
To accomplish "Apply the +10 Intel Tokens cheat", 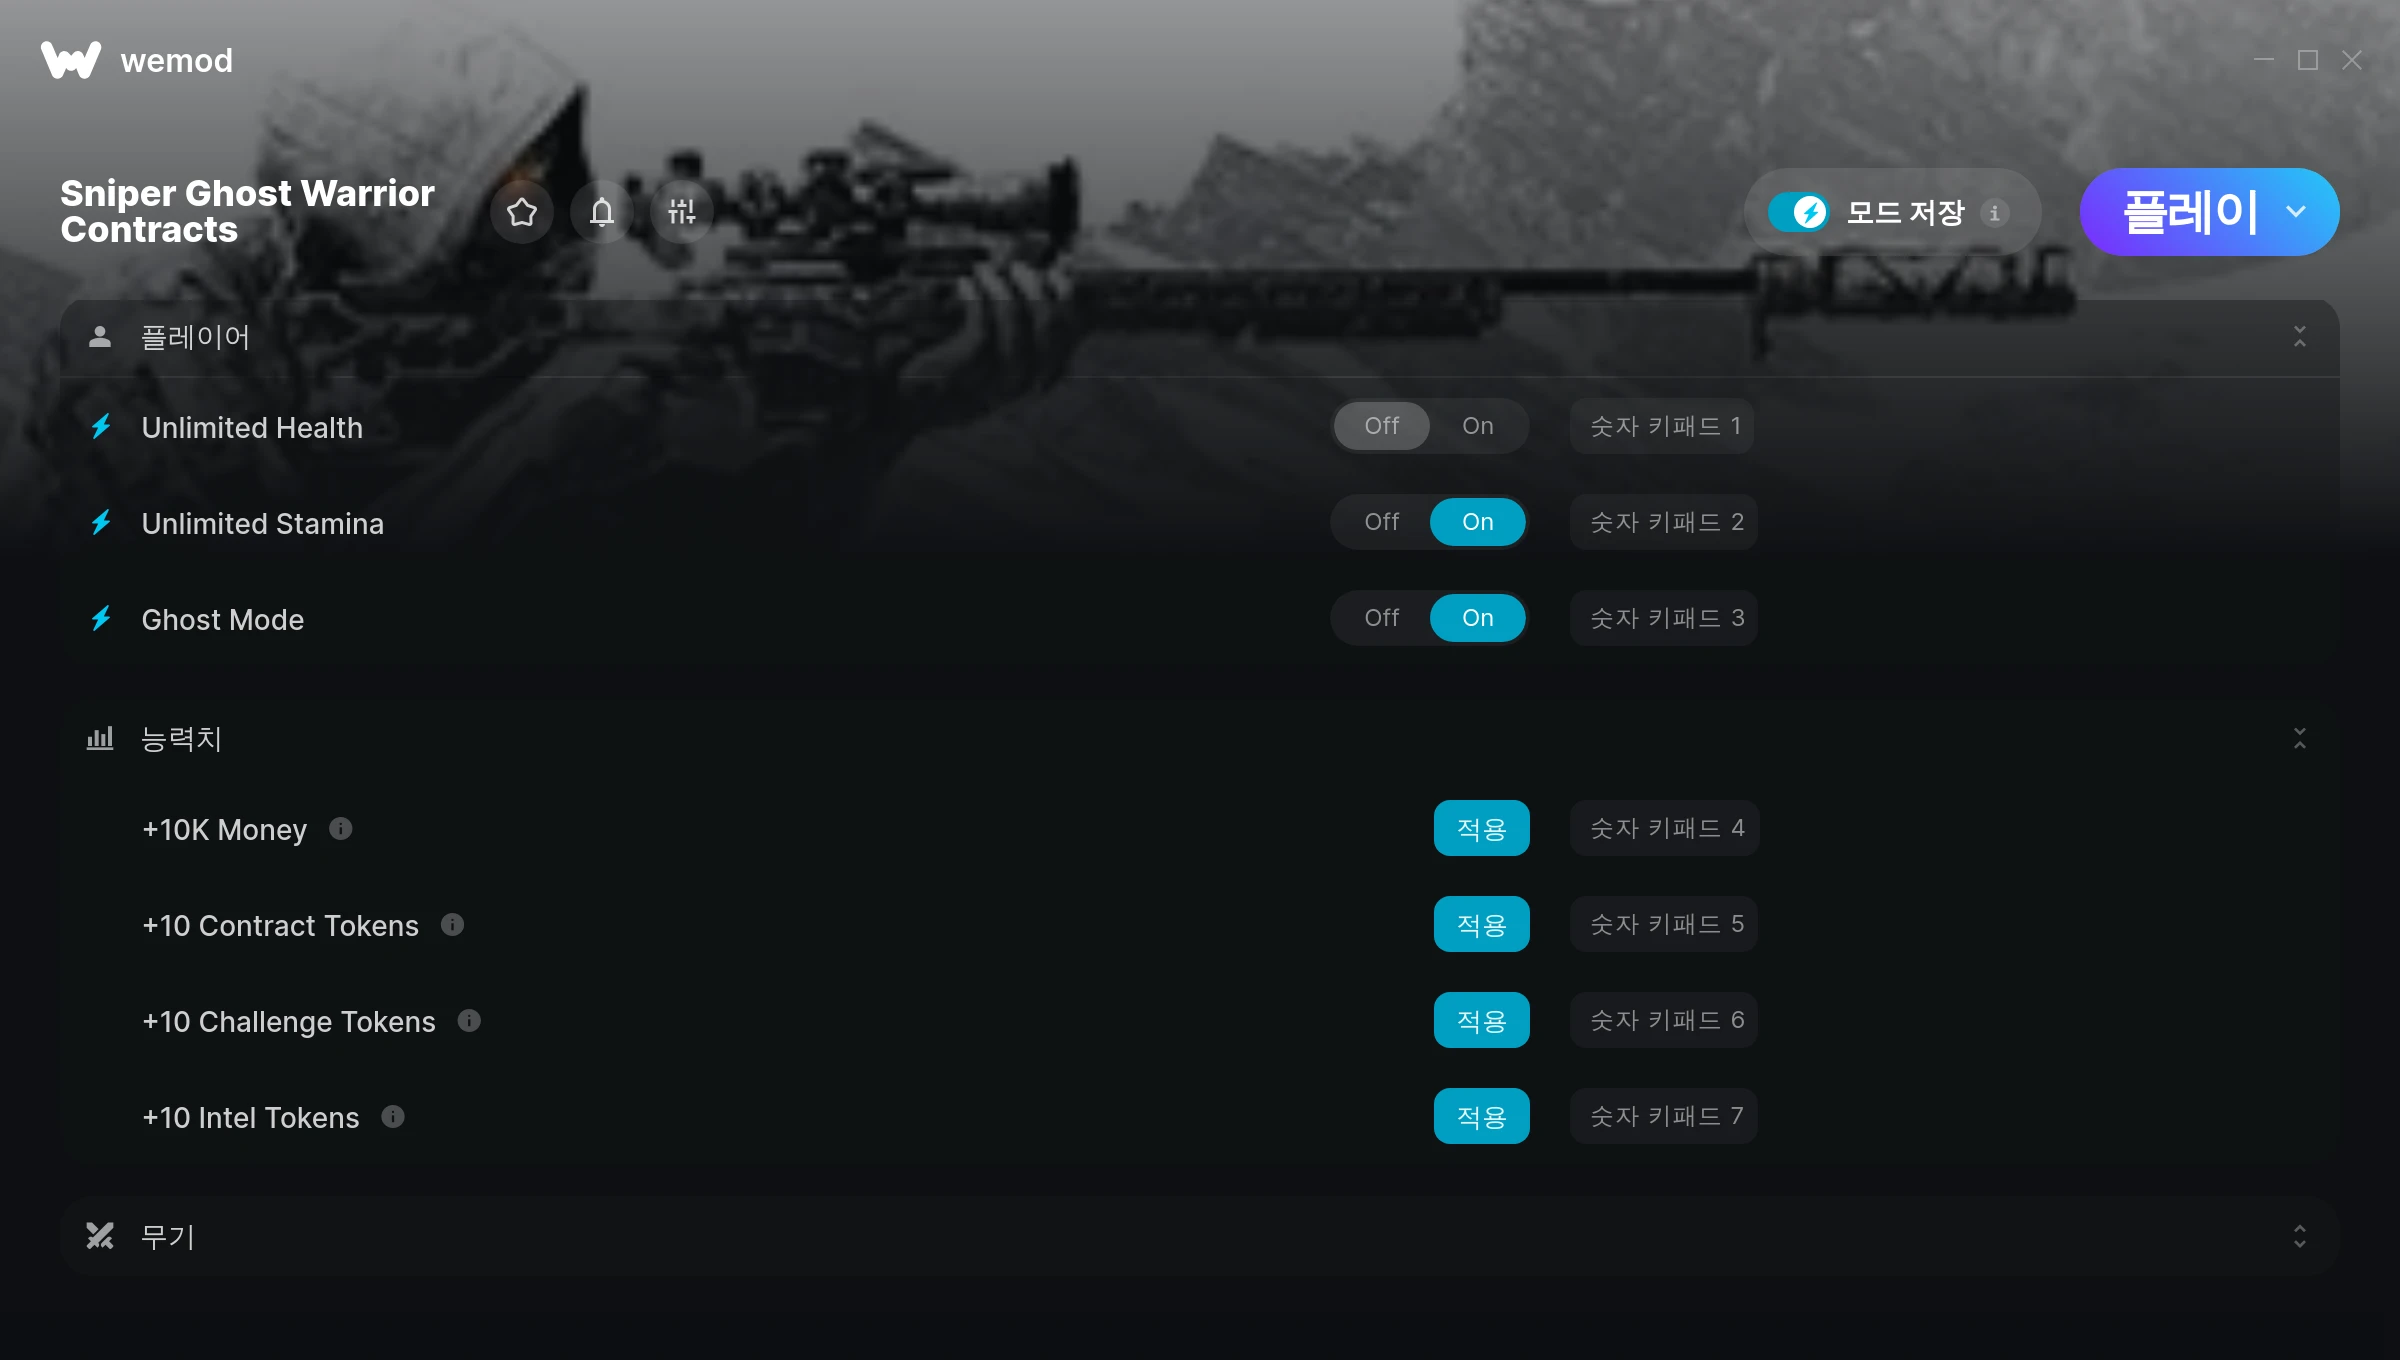I will [x=1482, y=1116].
